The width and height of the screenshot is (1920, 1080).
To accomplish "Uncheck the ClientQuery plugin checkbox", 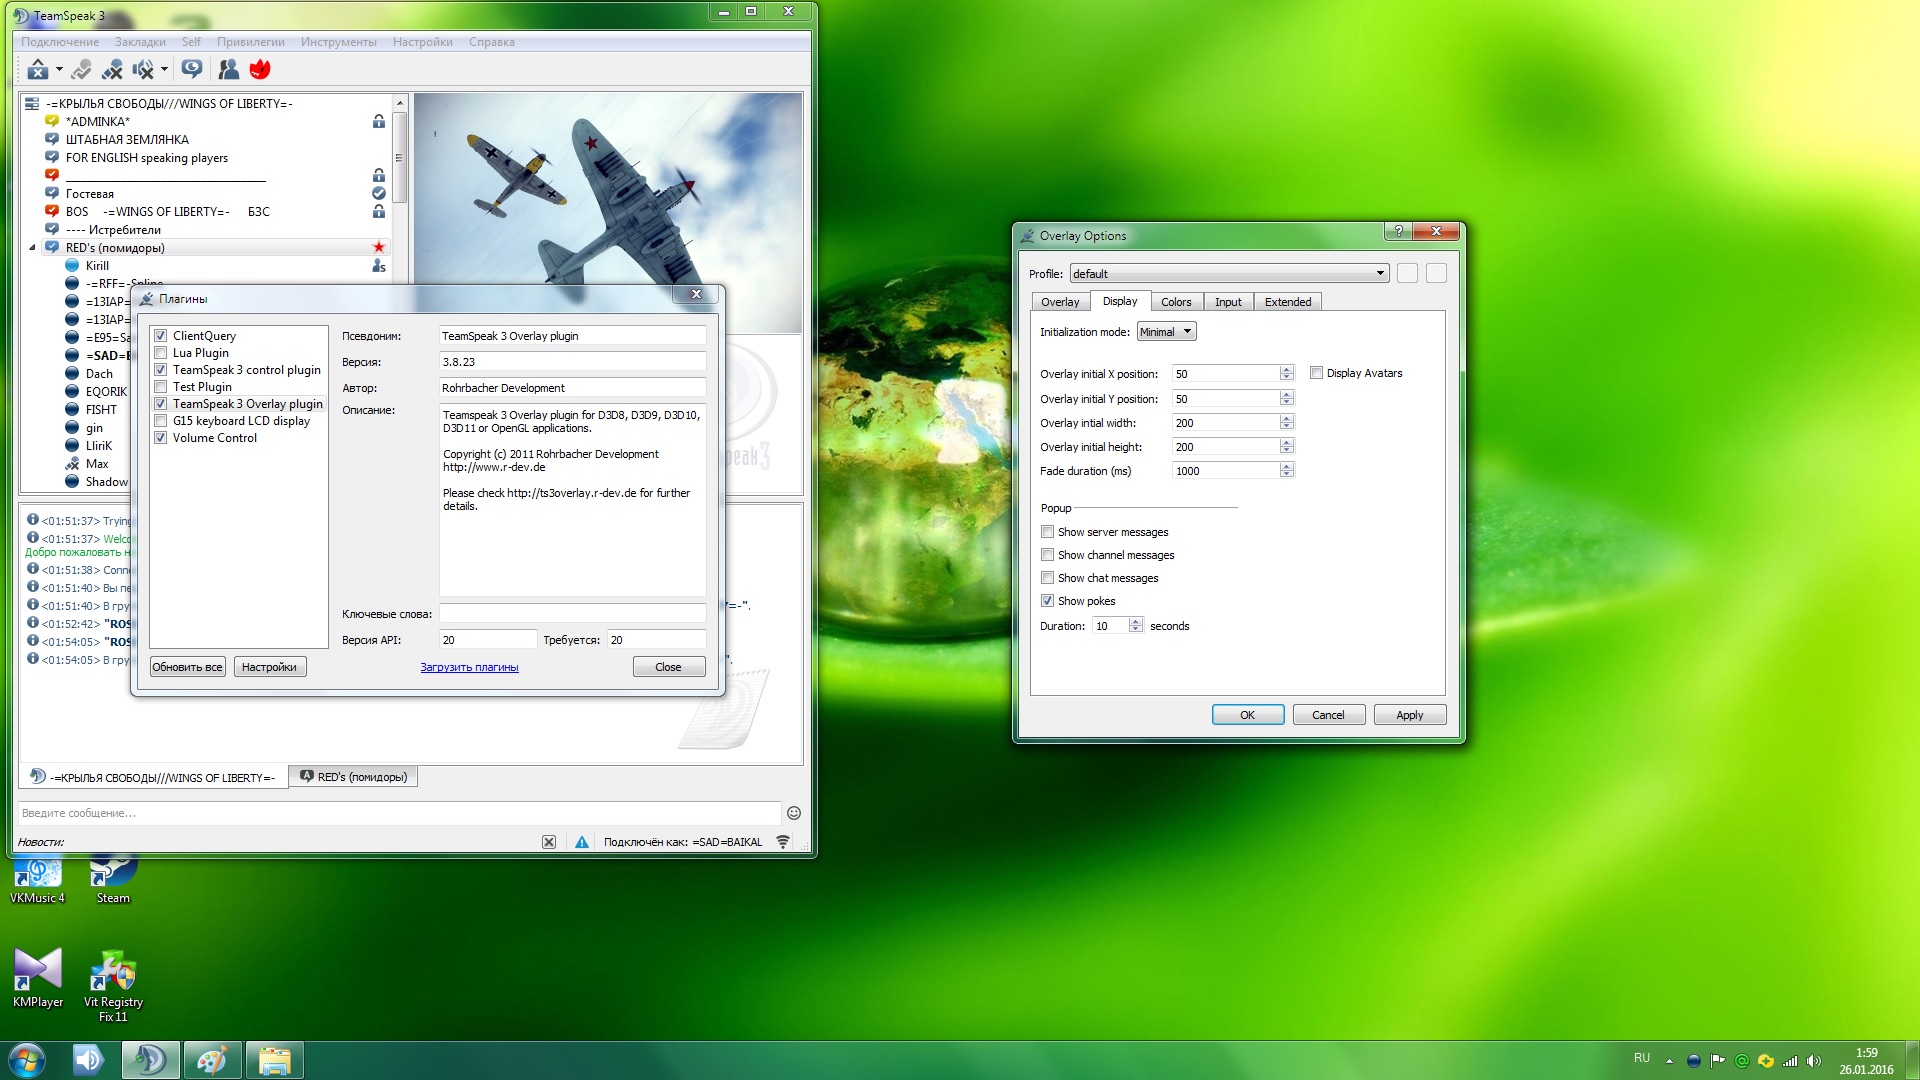I will [160, 336].
